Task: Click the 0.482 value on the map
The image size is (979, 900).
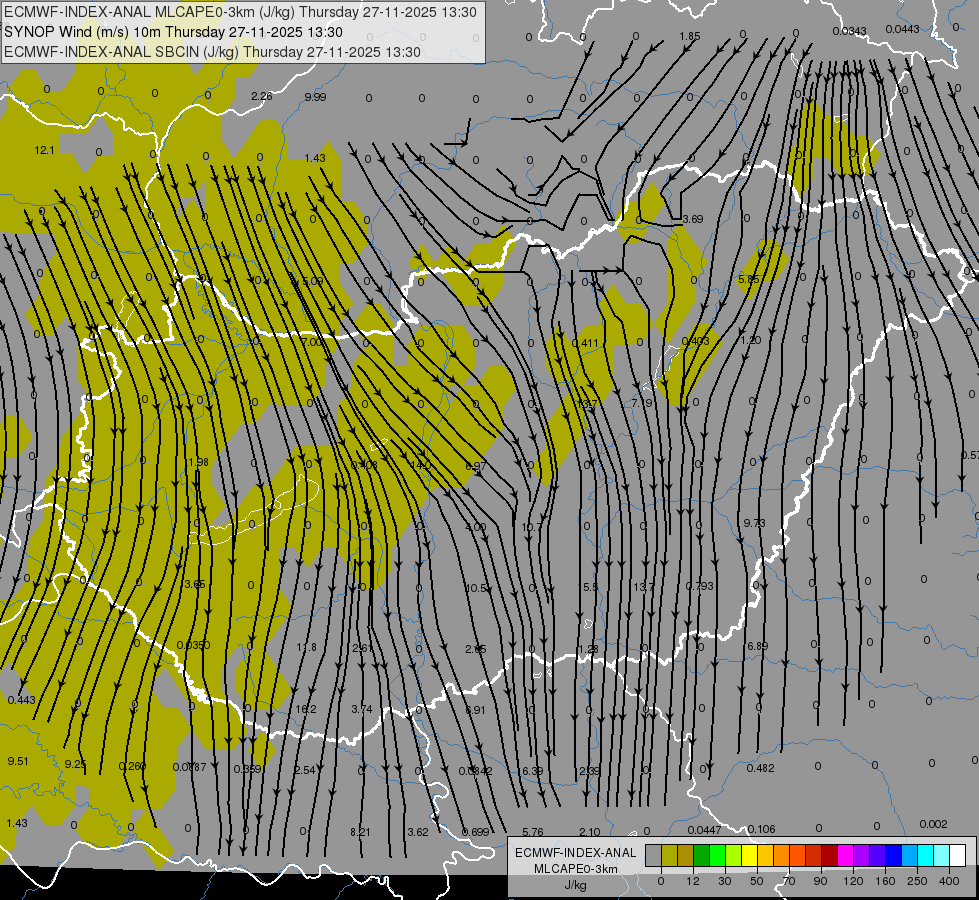Action: (760, 768)
